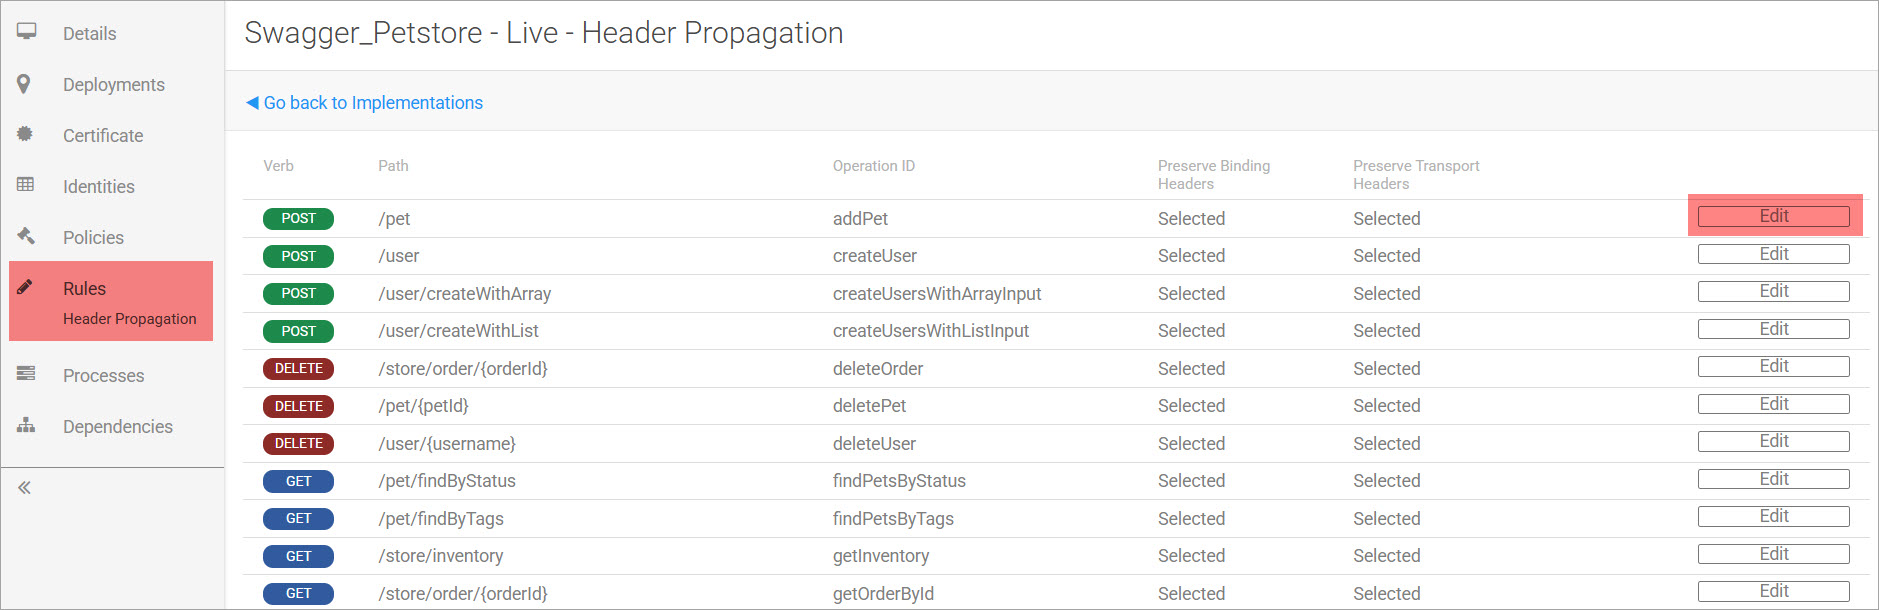Image resolution: width=1879 pixels, height=610 pixels.
Task: Edit the createUser operation row
Action: pos(1773,254)
